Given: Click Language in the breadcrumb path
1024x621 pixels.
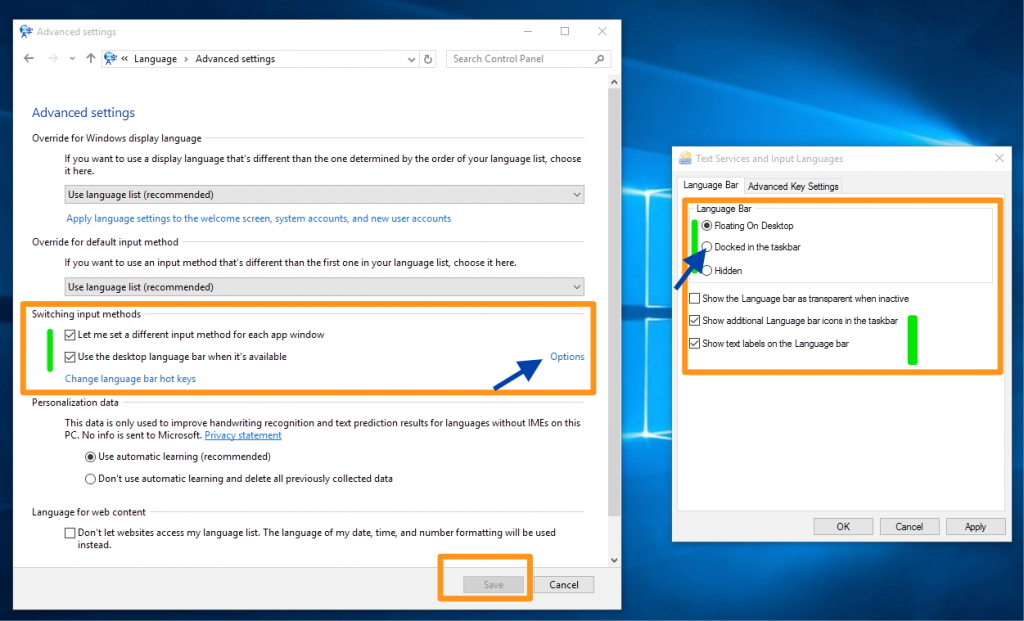Looking at the screenshot, I should tap(155, 59).
